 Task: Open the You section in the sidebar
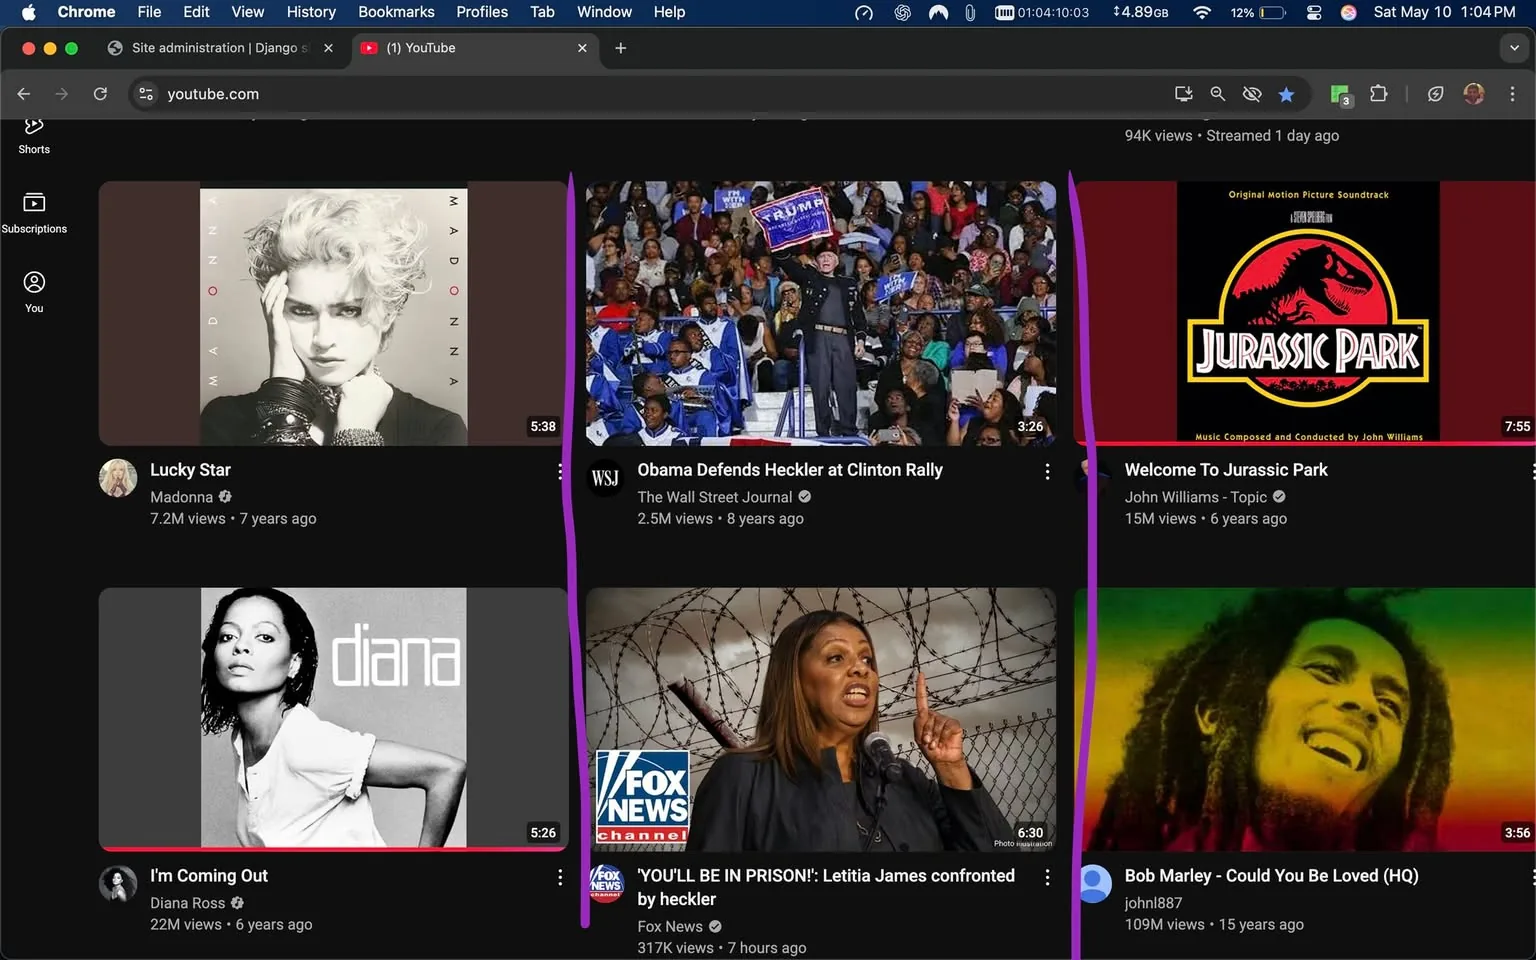[x=33, y=292]
